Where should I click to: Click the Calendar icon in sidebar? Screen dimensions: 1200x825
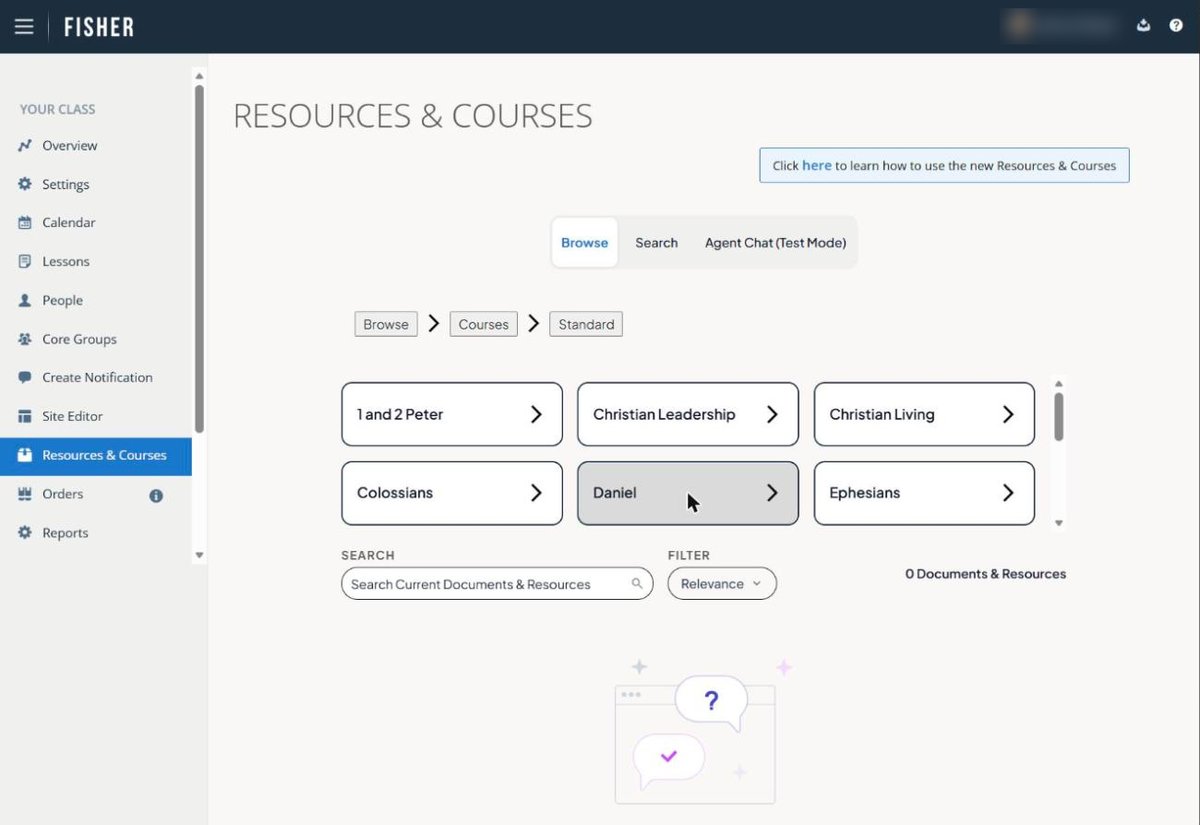coord(25,223)
